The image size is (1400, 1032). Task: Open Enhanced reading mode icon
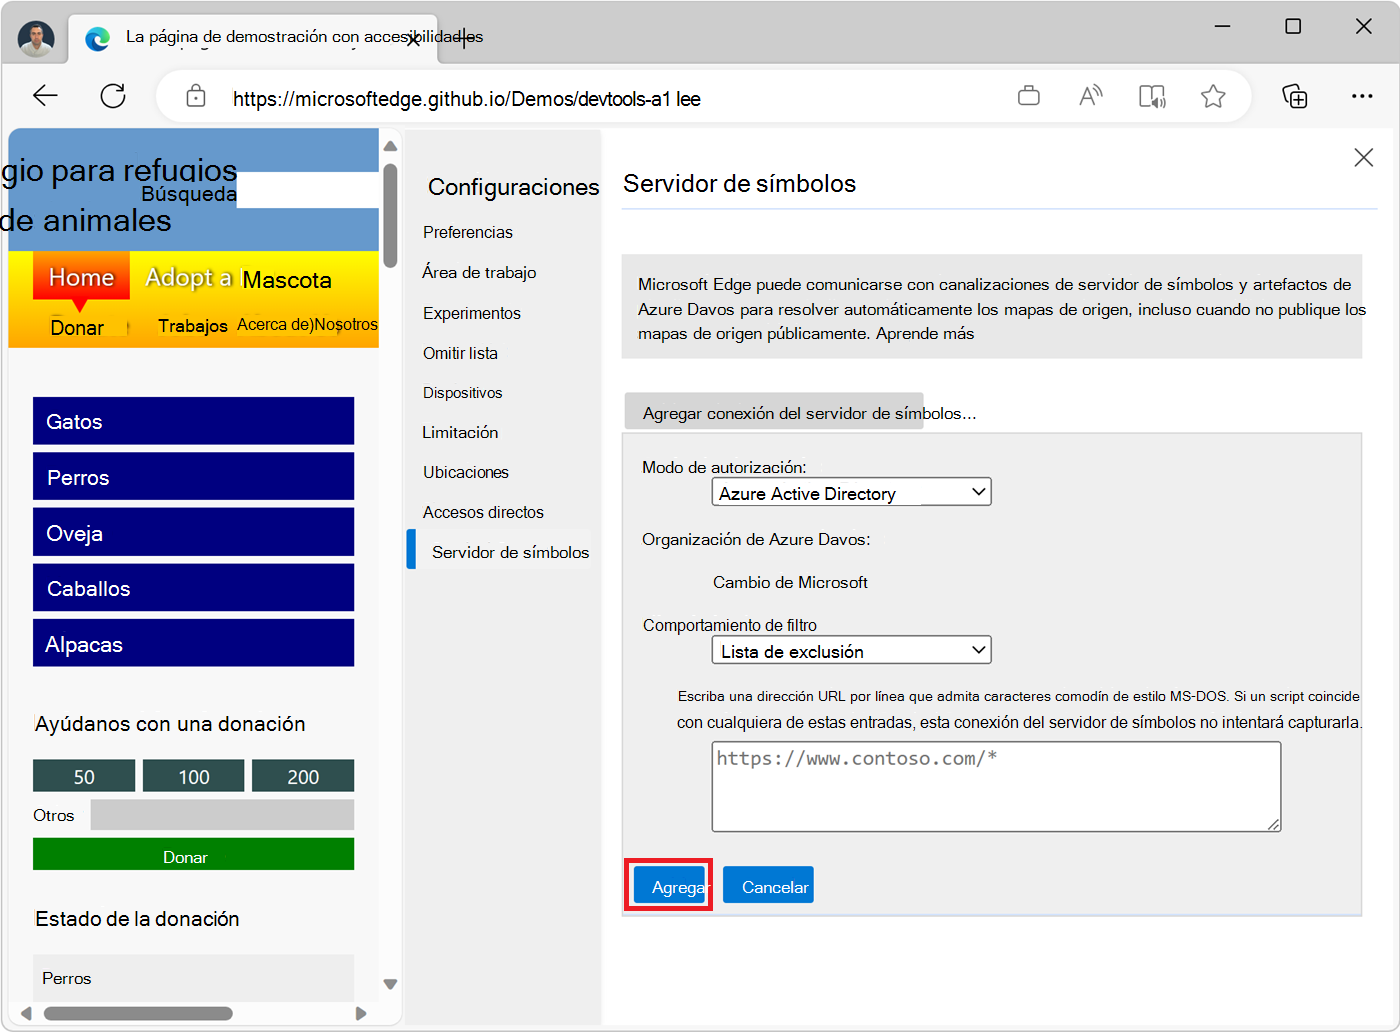pos(1152,96)
